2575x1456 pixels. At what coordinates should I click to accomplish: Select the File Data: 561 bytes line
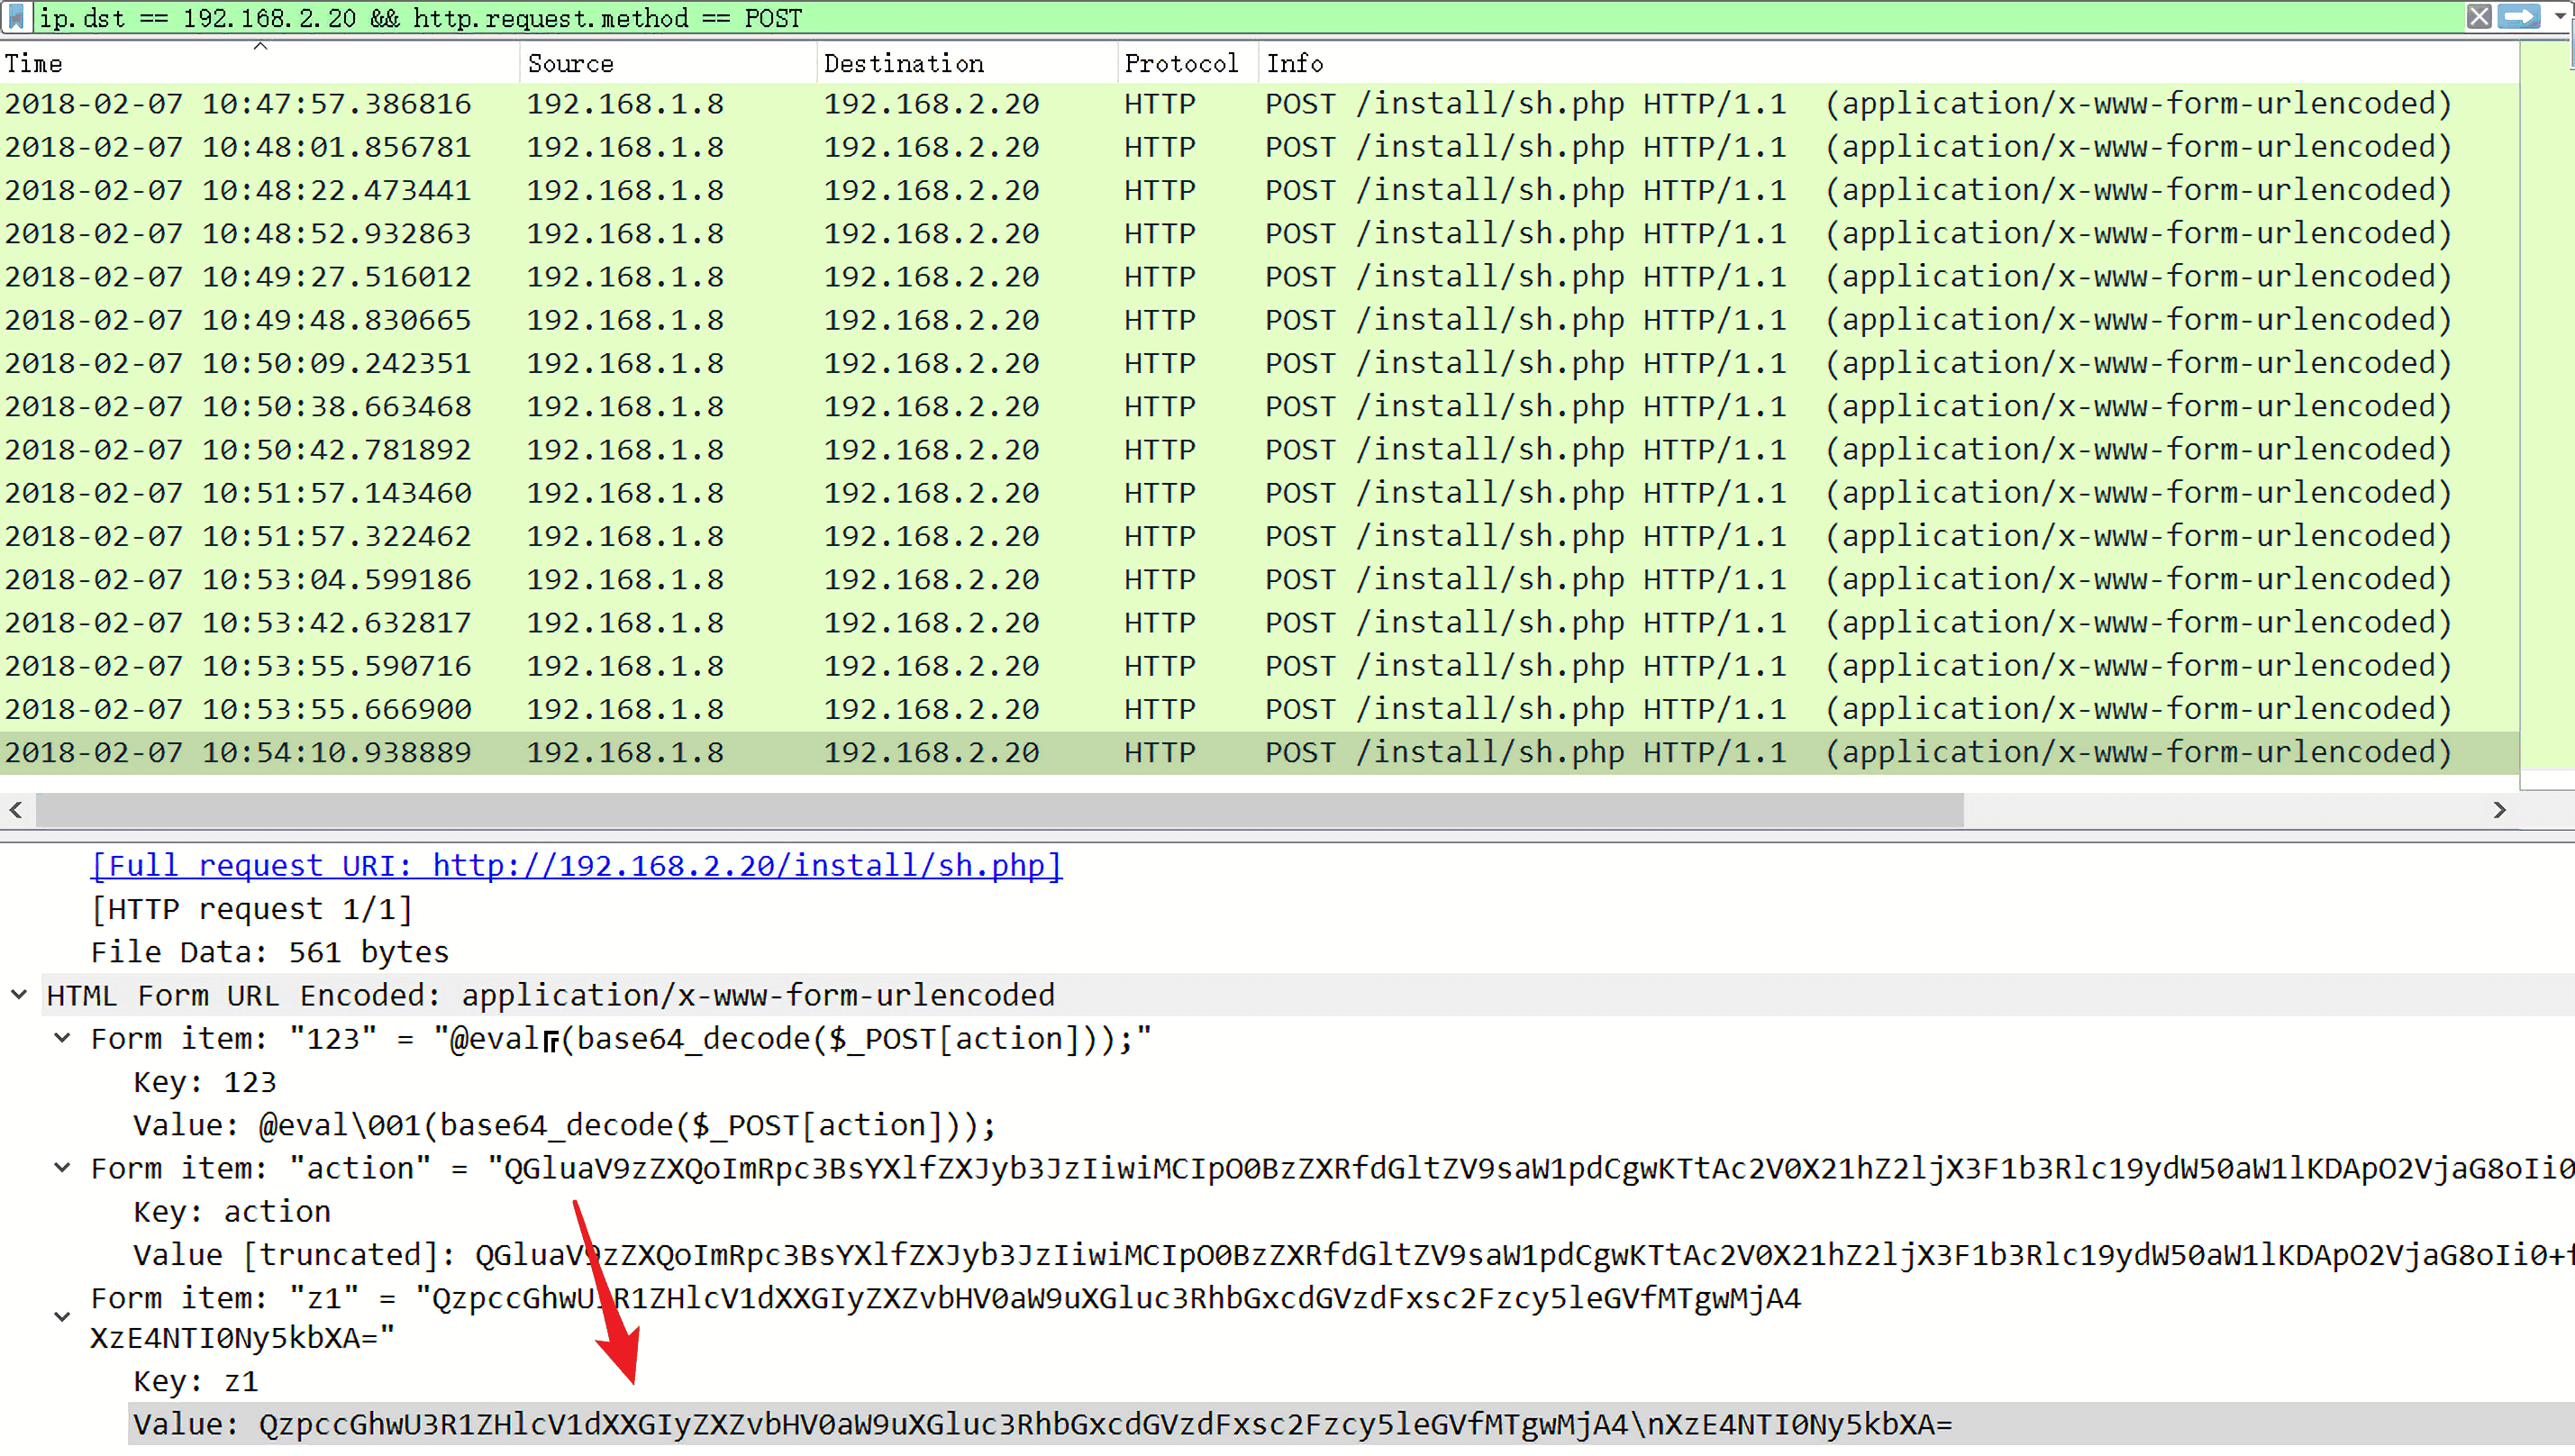click(x=270, y=952)
